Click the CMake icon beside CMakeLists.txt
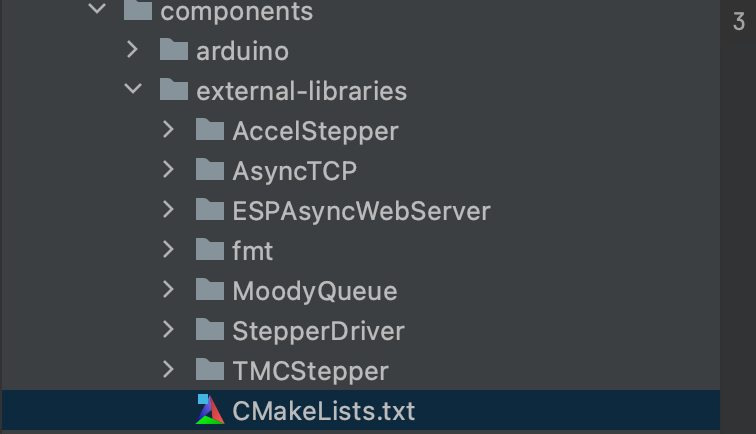This screenshot has width=756, height=434. pos(210,410)
